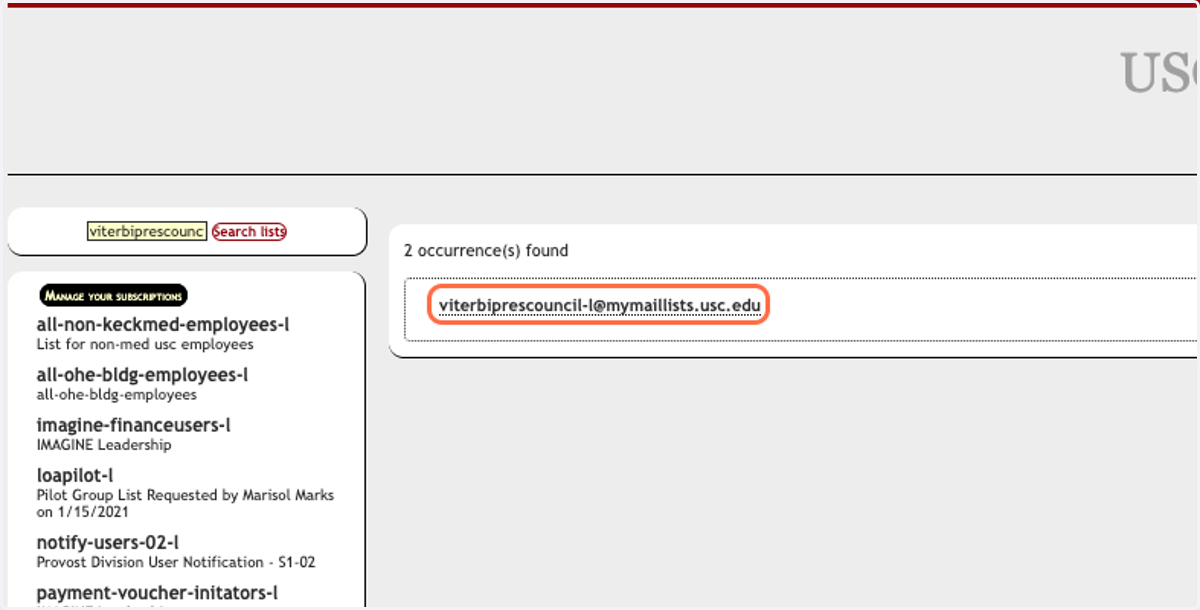Open viterbiprescouncil-l@mymaillists.usc.edu list link
1200x610 pixels.
click(x=600, y=306)
